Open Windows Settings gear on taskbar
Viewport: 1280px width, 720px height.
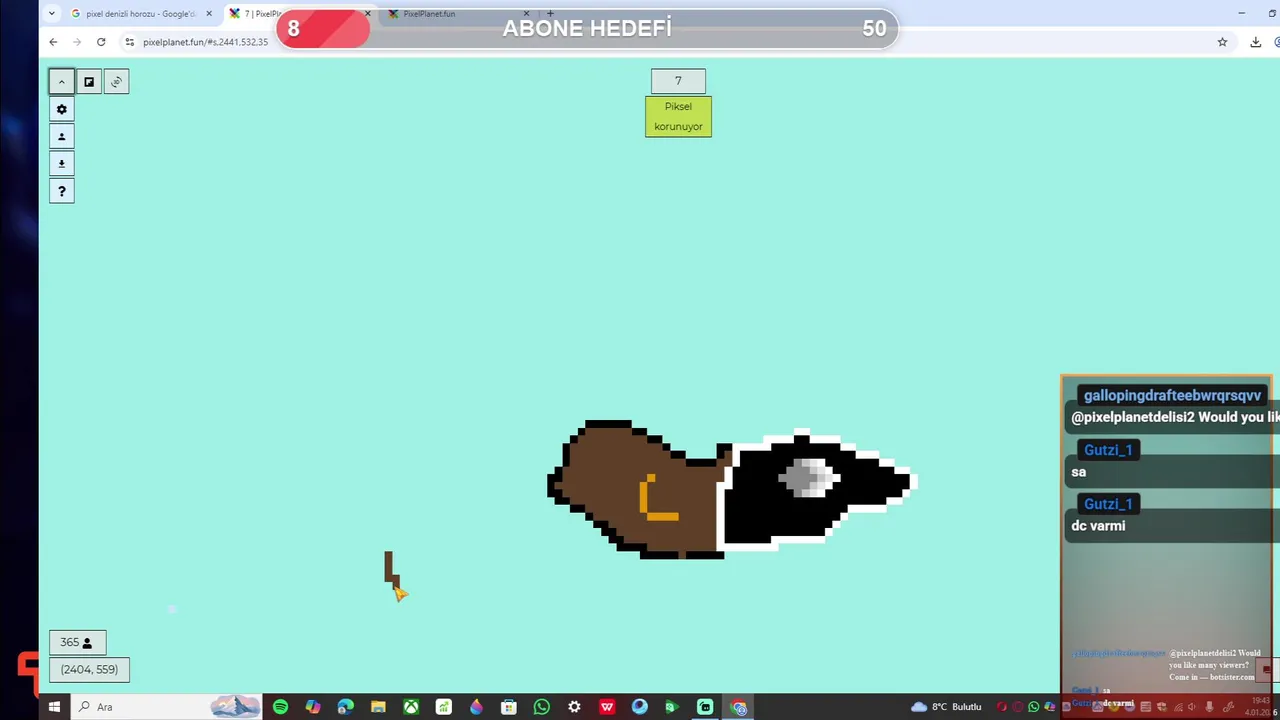(x=574, y=707)
